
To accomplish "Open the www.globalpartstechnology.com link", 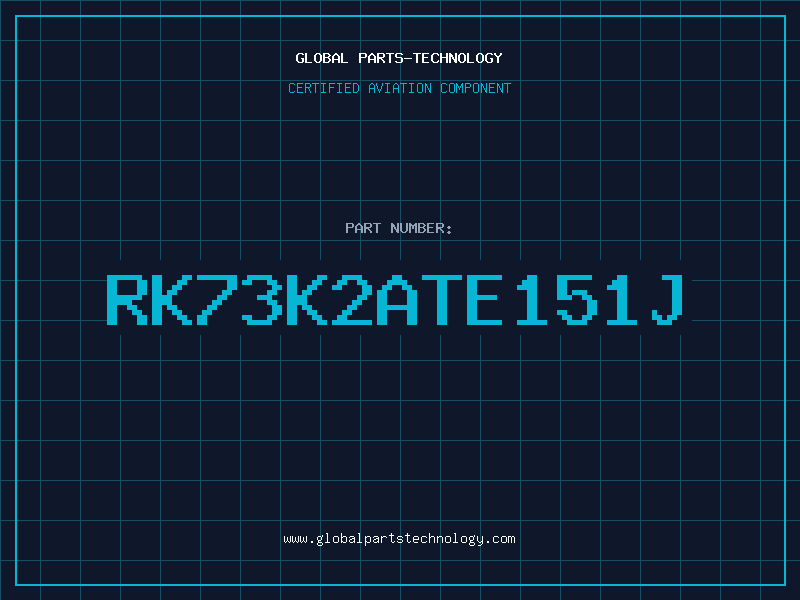I will [399, 538].
